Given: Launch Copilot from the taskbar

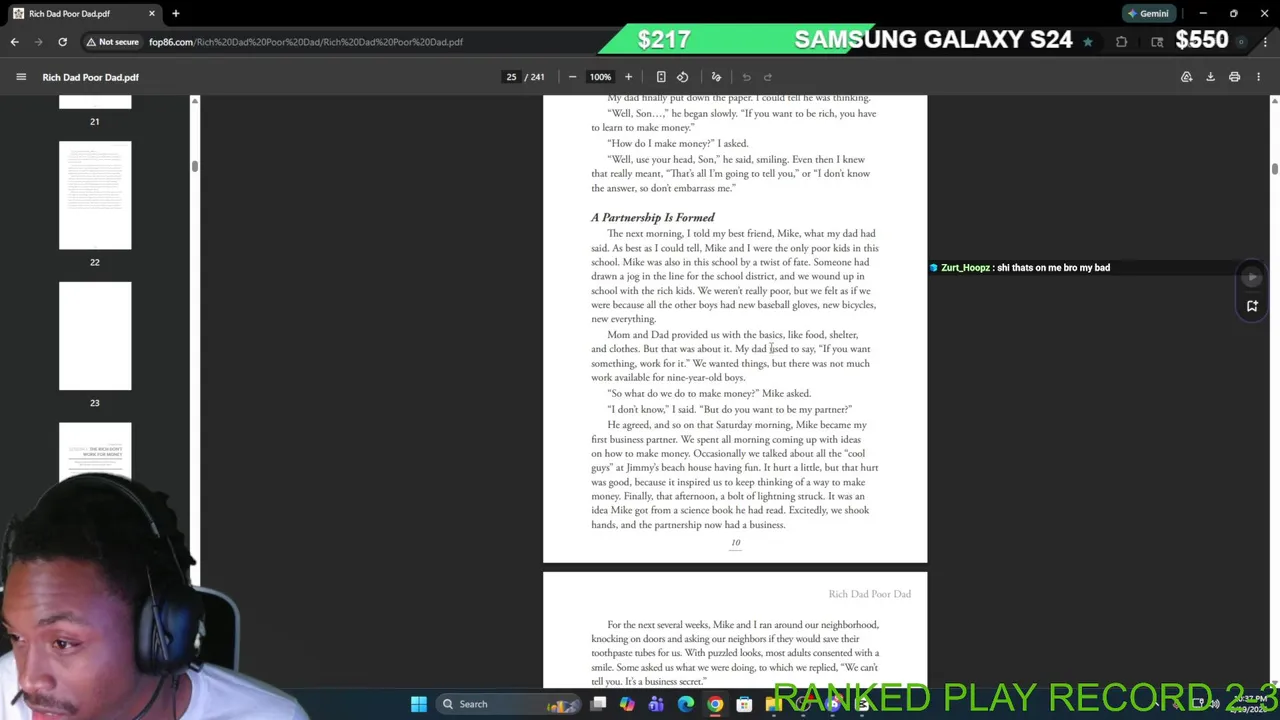Looking at the screenshot, I should (x=627, y=704).
